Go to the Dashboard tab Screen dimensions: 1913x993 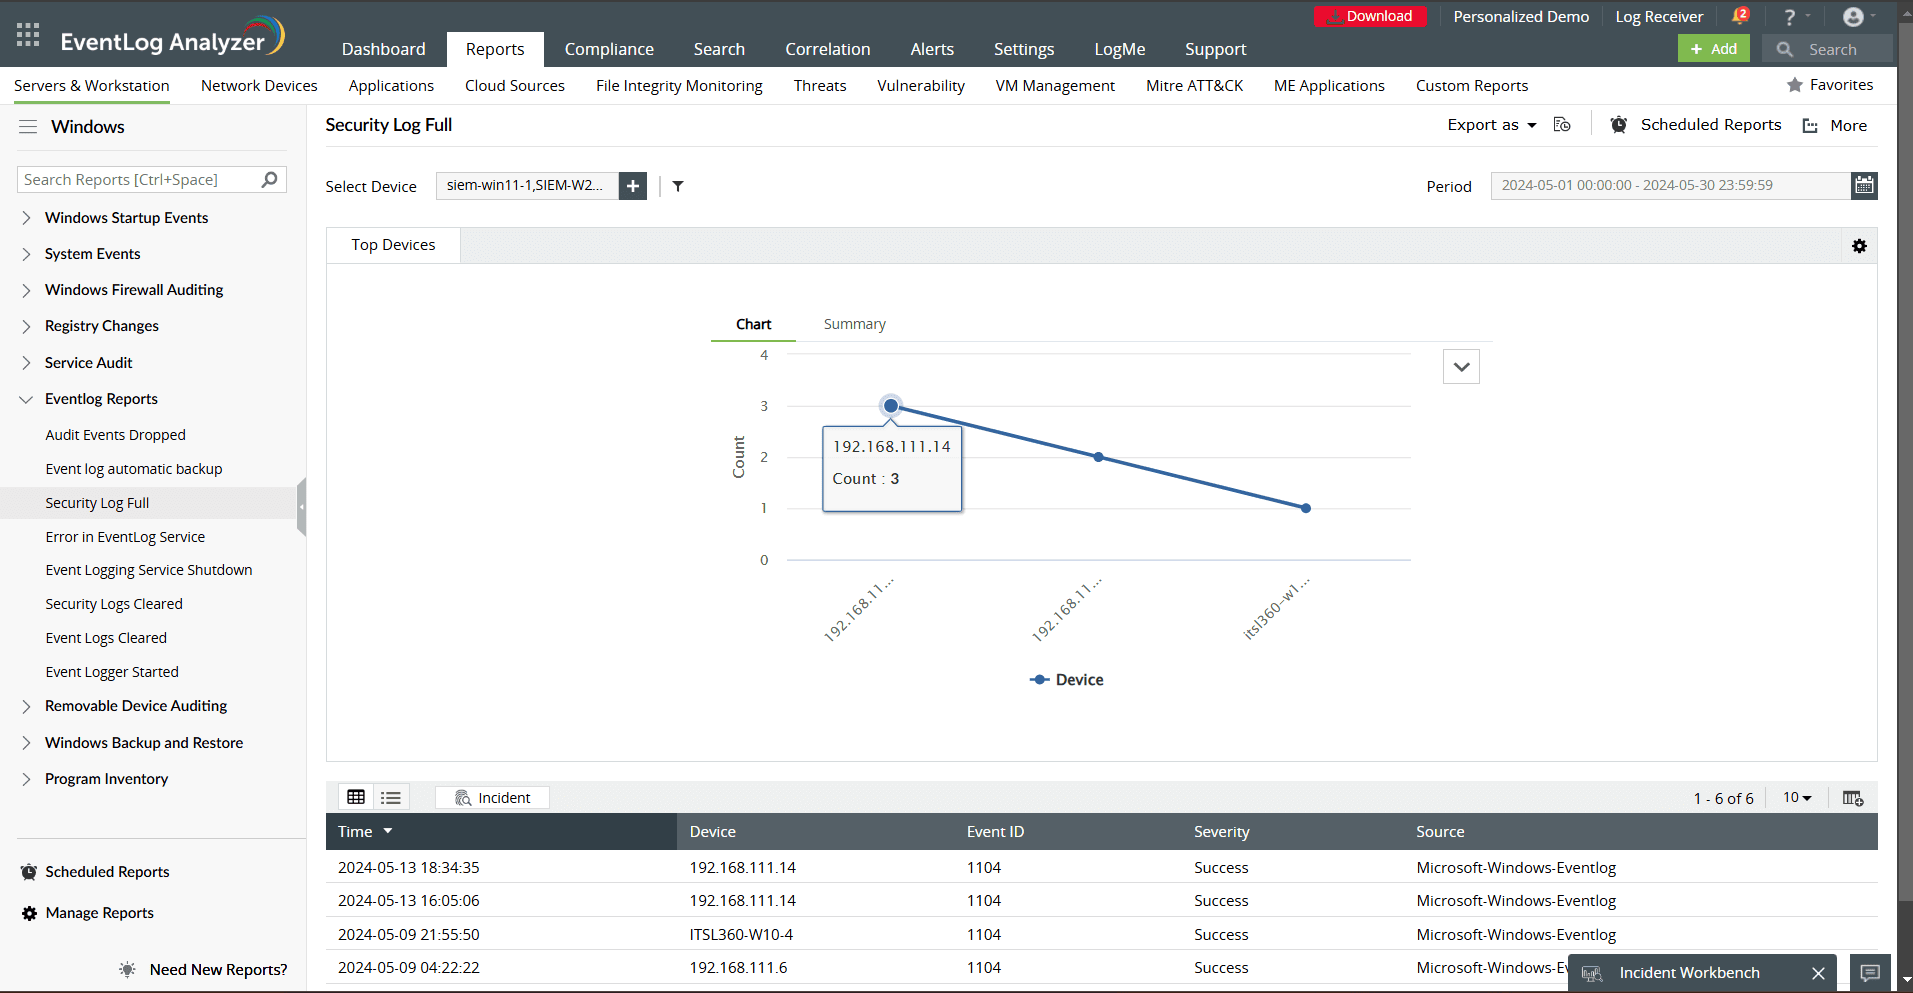(383, 49)
